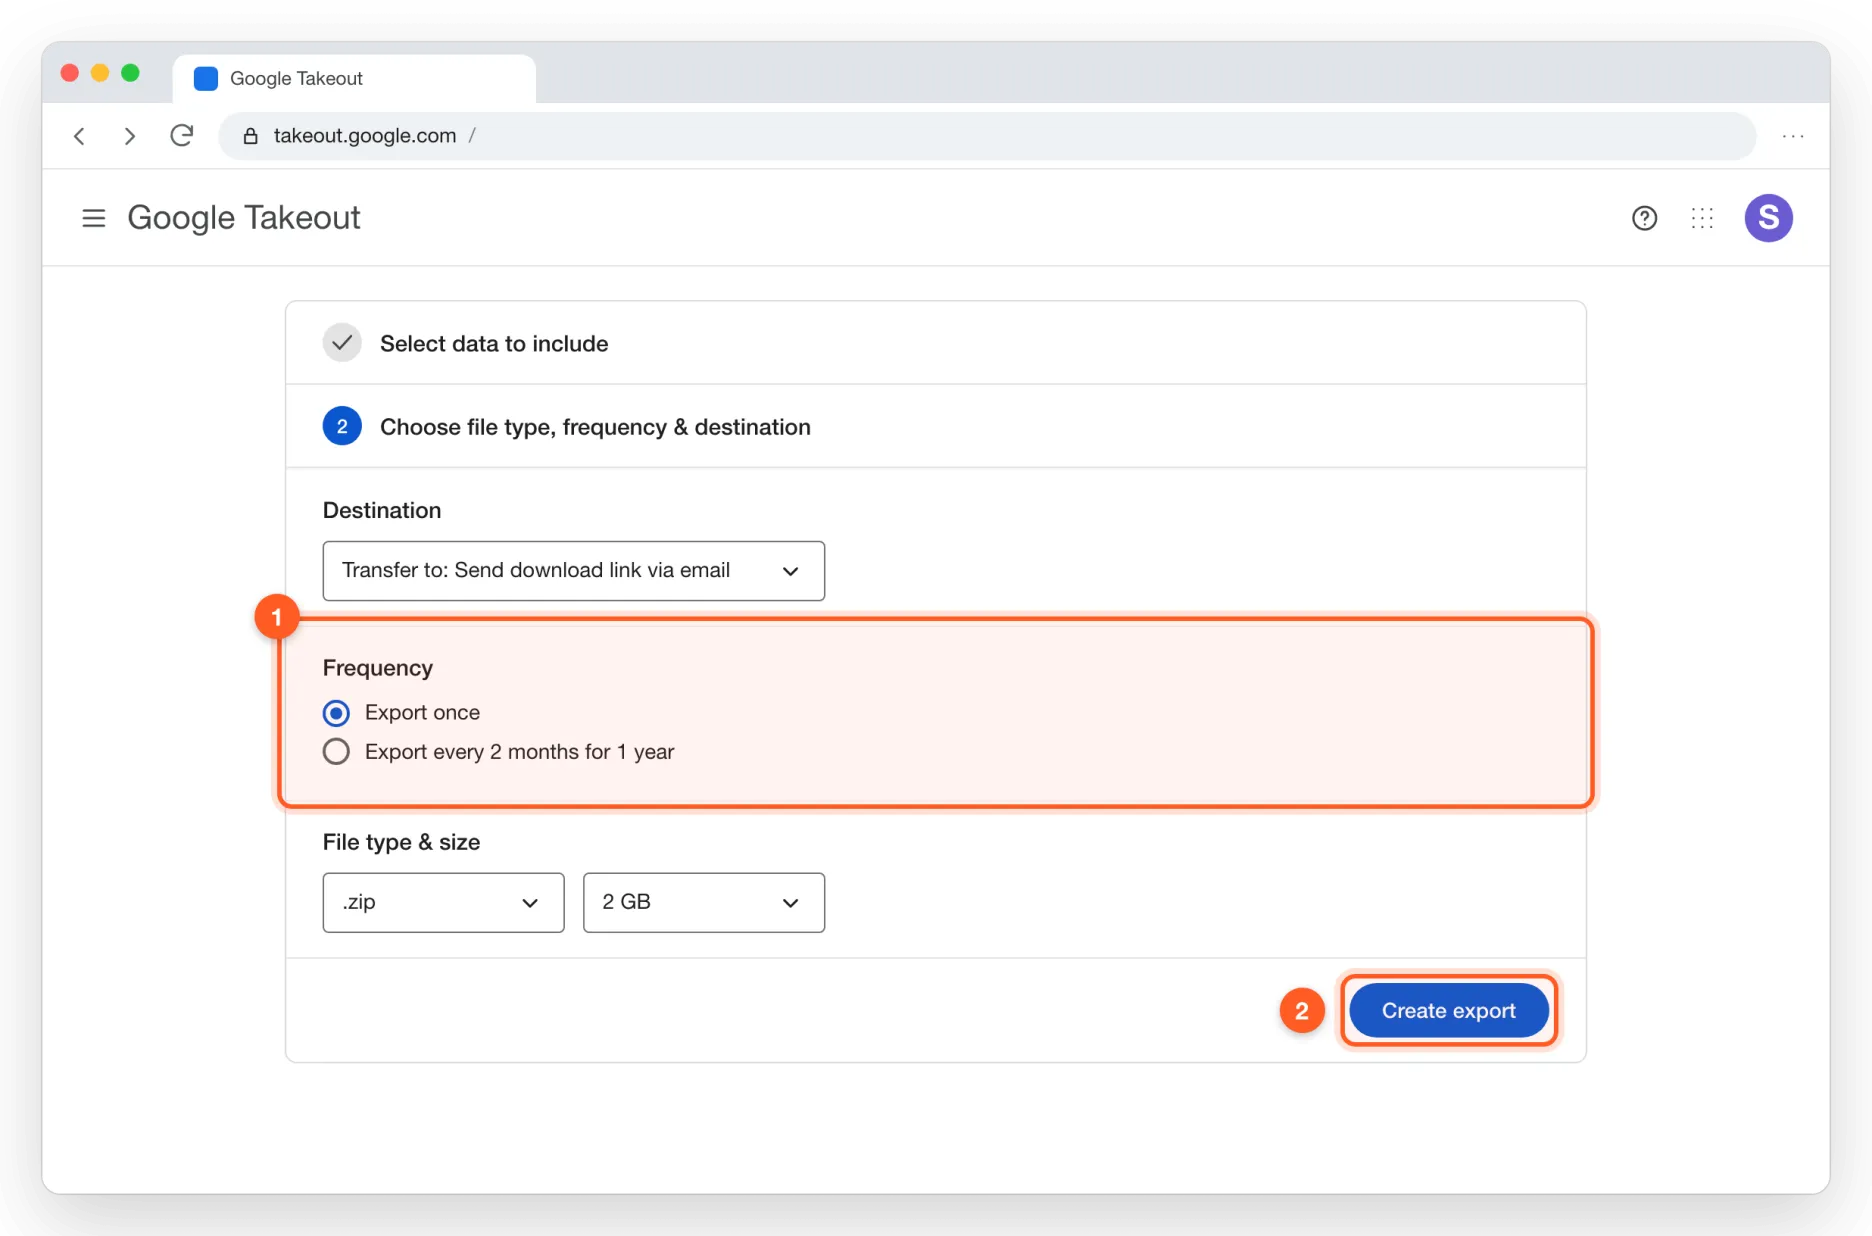Click the takeout.google.com address bar
Screen dimensions: 1872x1236
click(x=987, y=136)
